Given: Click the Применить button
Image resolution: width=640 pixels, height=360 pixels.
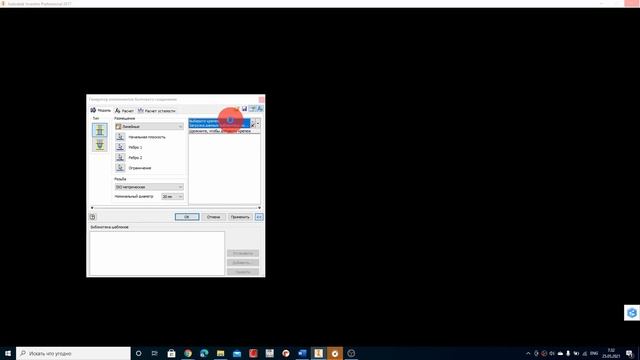Looking at the screenshot, I should pos(240,217).
